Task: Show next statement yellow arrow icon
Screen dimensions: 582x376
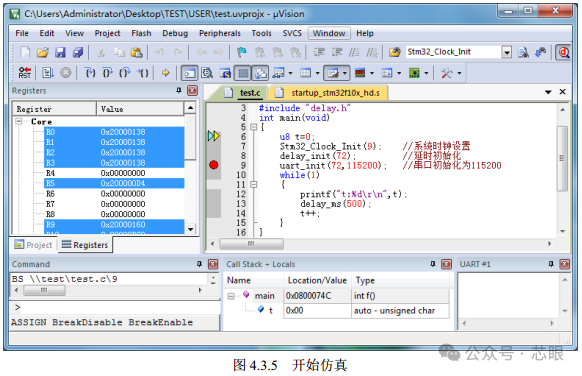Action: click(x=166, y=73)
